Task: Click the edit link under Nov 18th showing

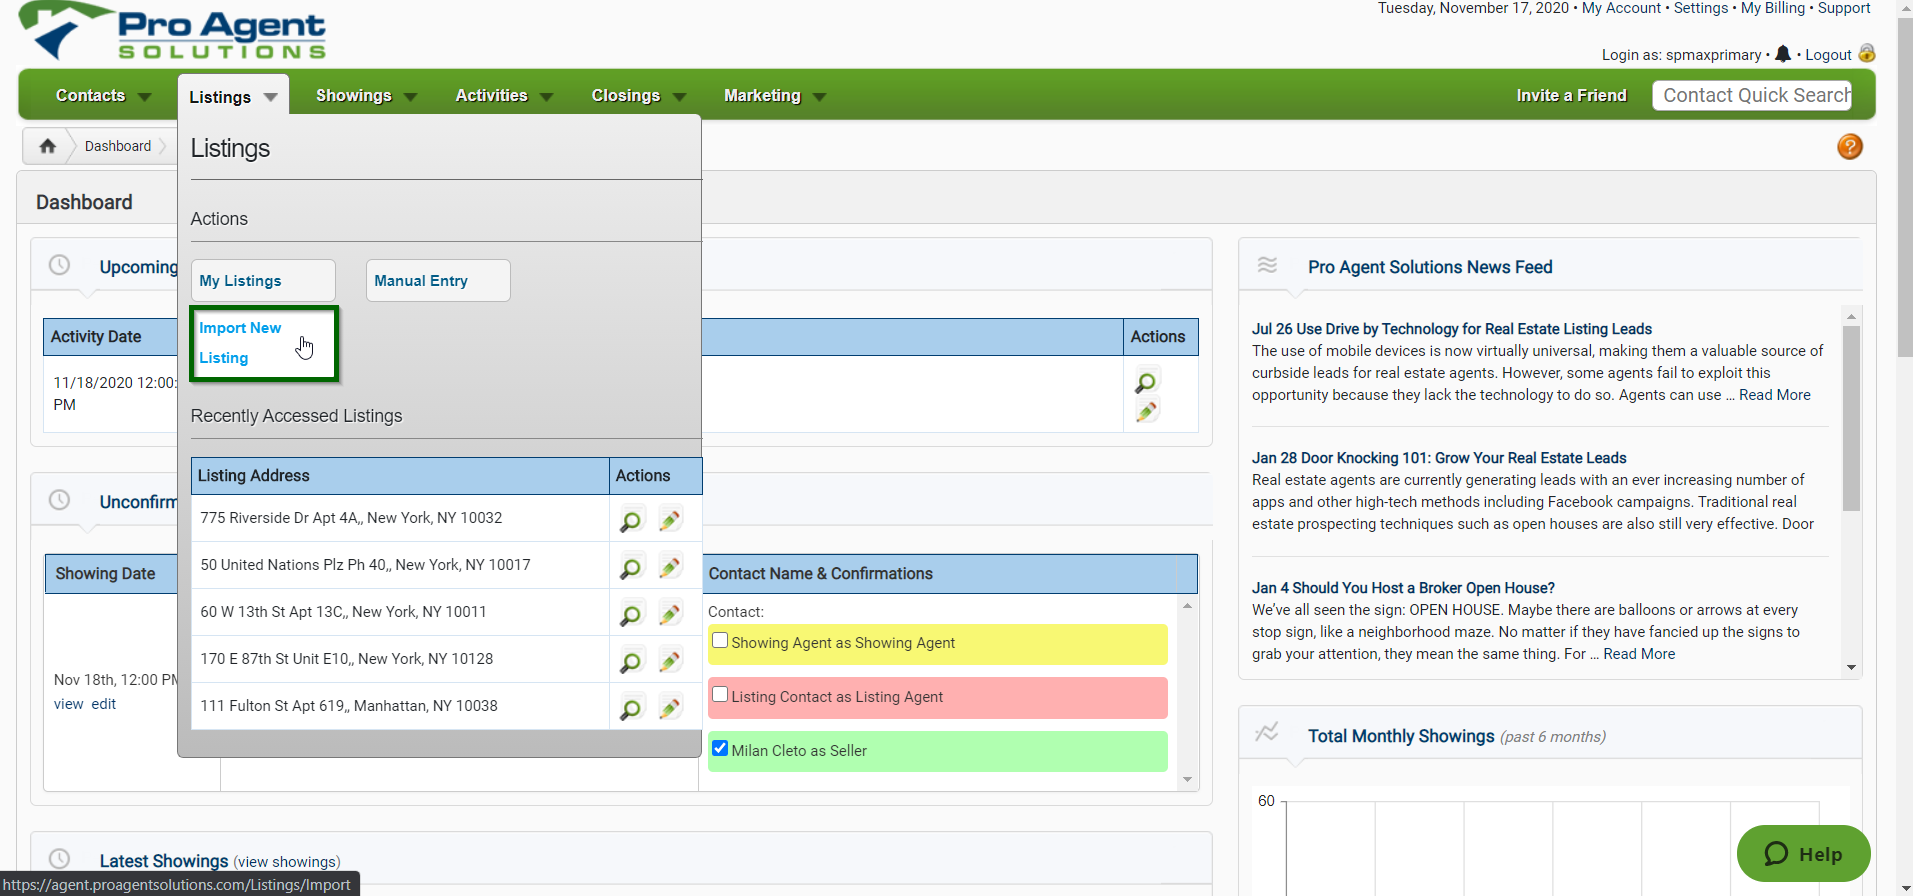Action: pos(104,704)
